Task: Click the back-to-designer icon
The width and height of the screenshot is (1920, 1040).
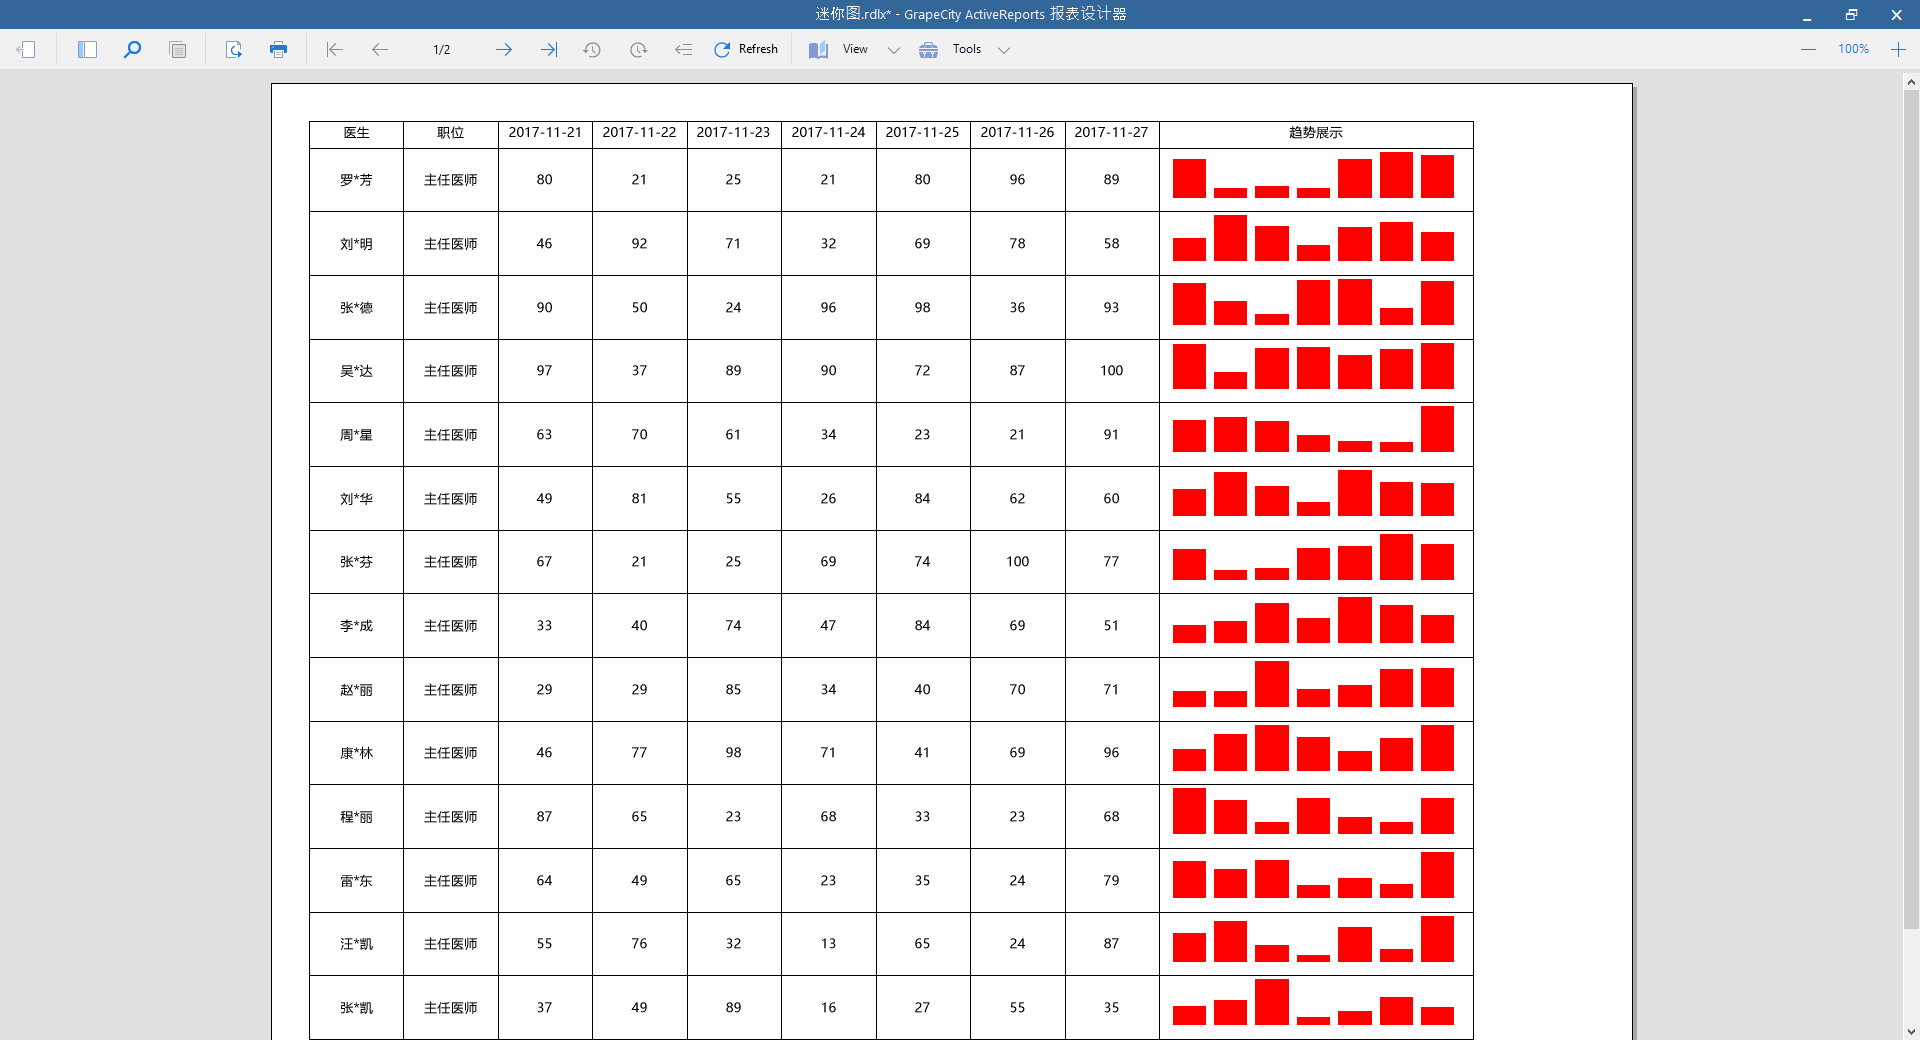Action: tap(27, 49)
